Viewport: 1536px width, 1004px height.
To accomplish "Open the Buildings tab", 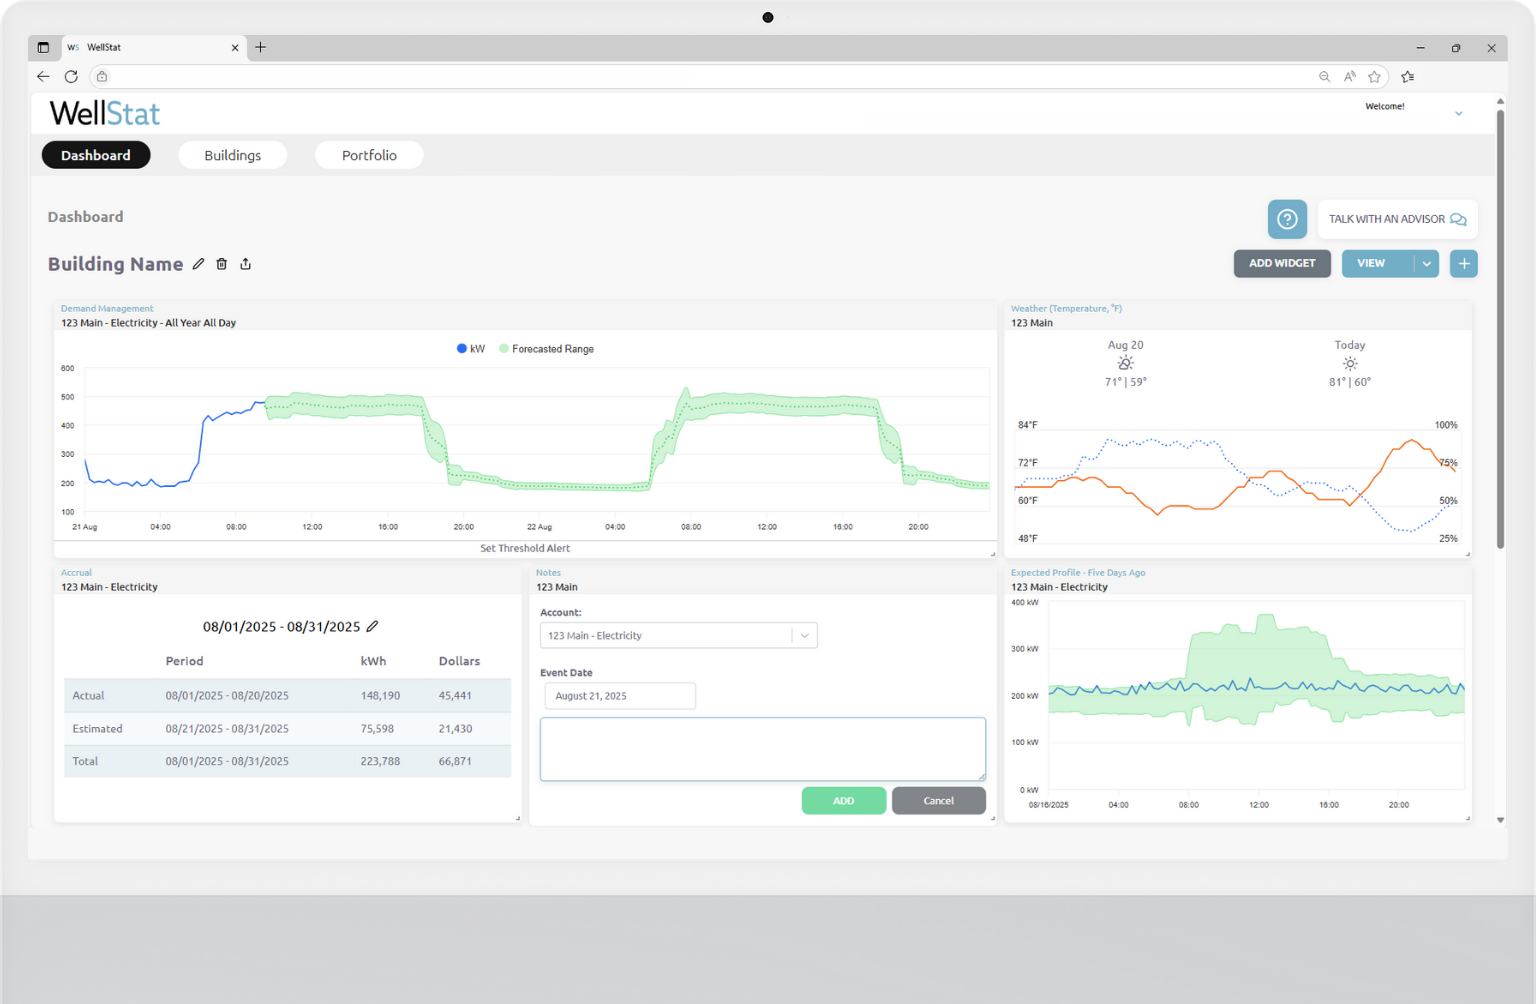I will click(x=233, y=155).
